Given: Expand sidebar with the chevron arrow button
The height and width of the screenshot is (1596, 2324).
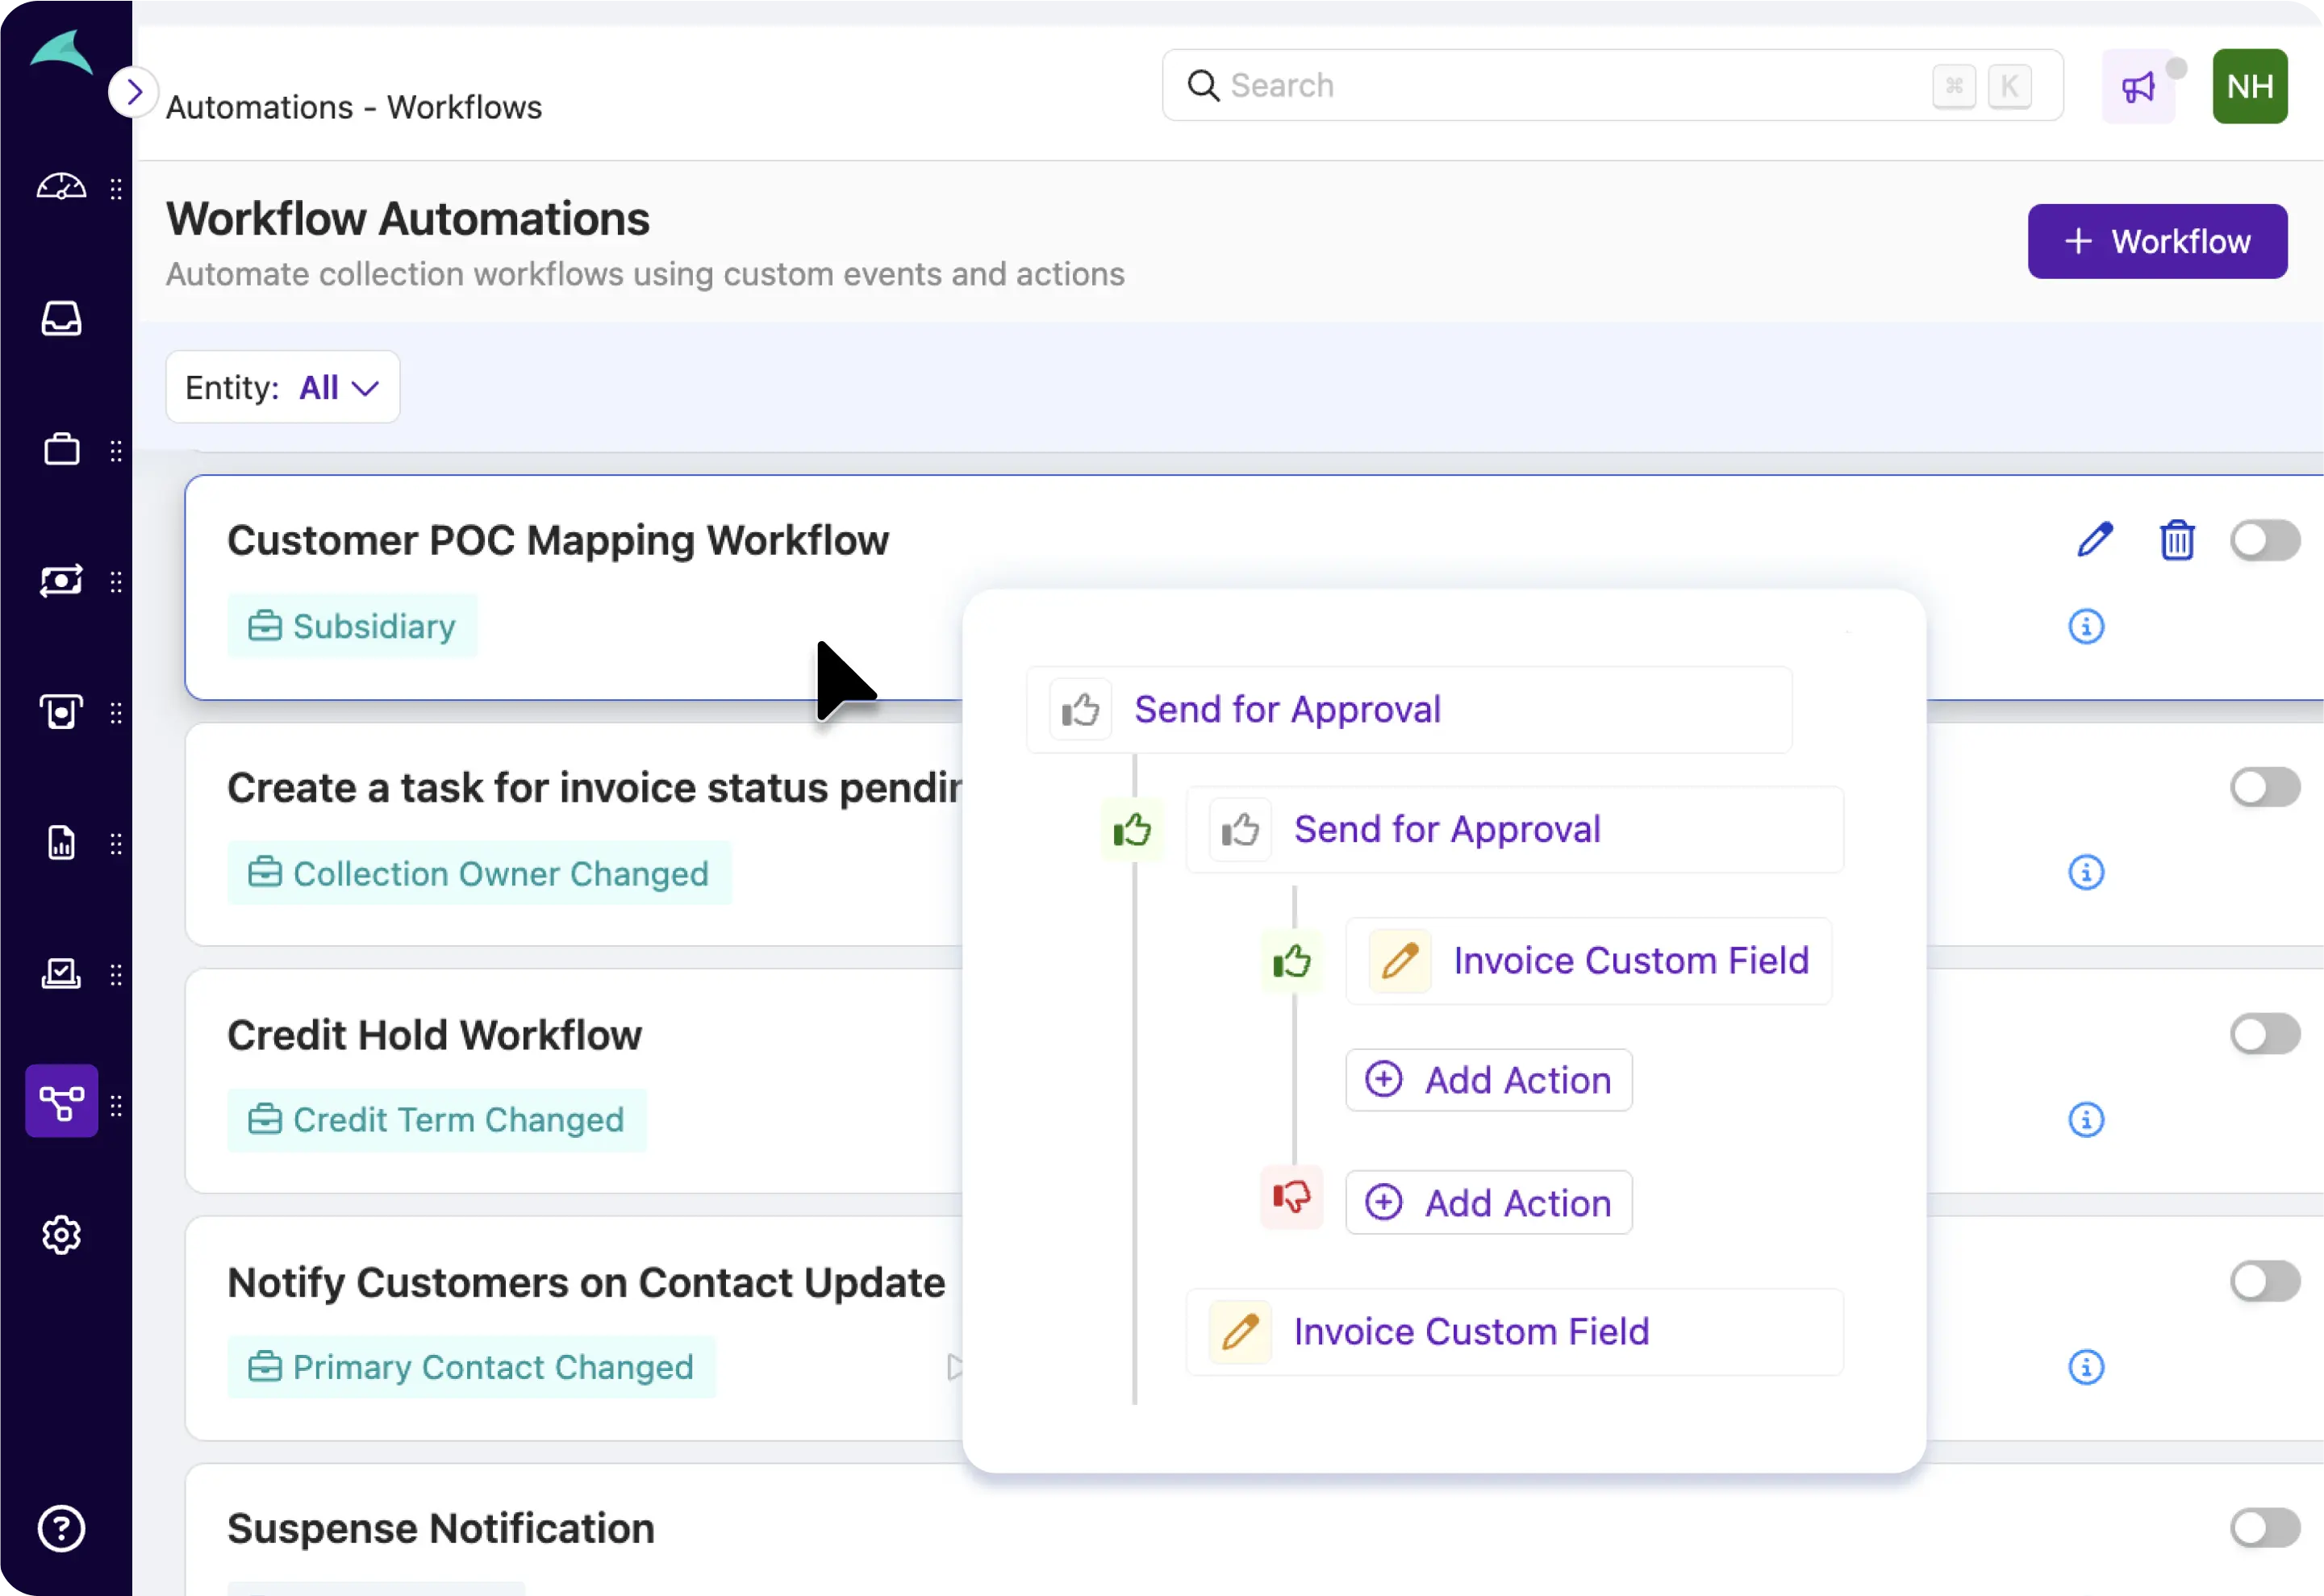Looking at the screenshot, I should [134, 92].
